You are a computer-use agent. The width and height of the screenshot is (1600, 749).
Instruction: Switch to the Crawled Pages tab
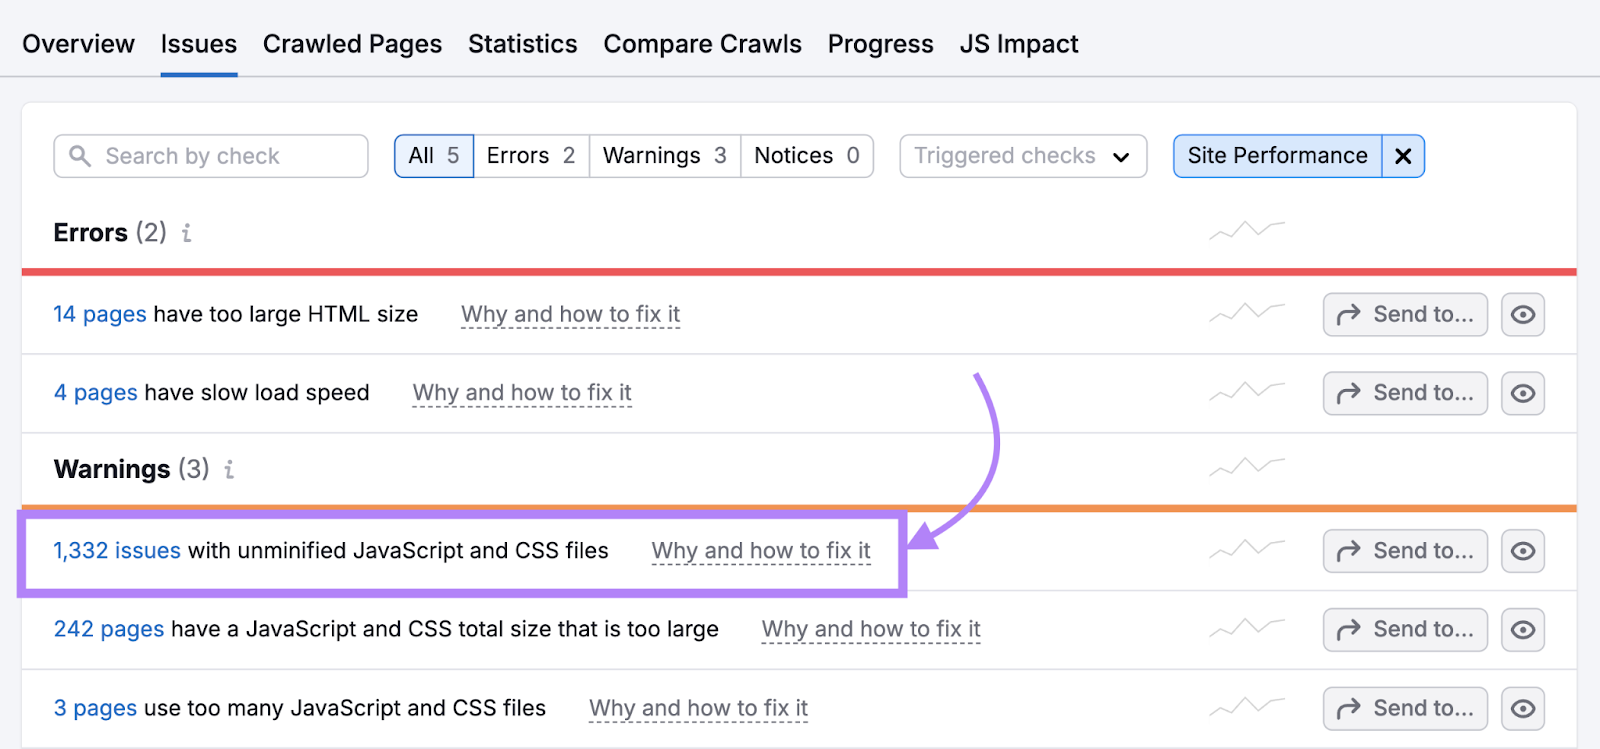[x=352, y=44]
